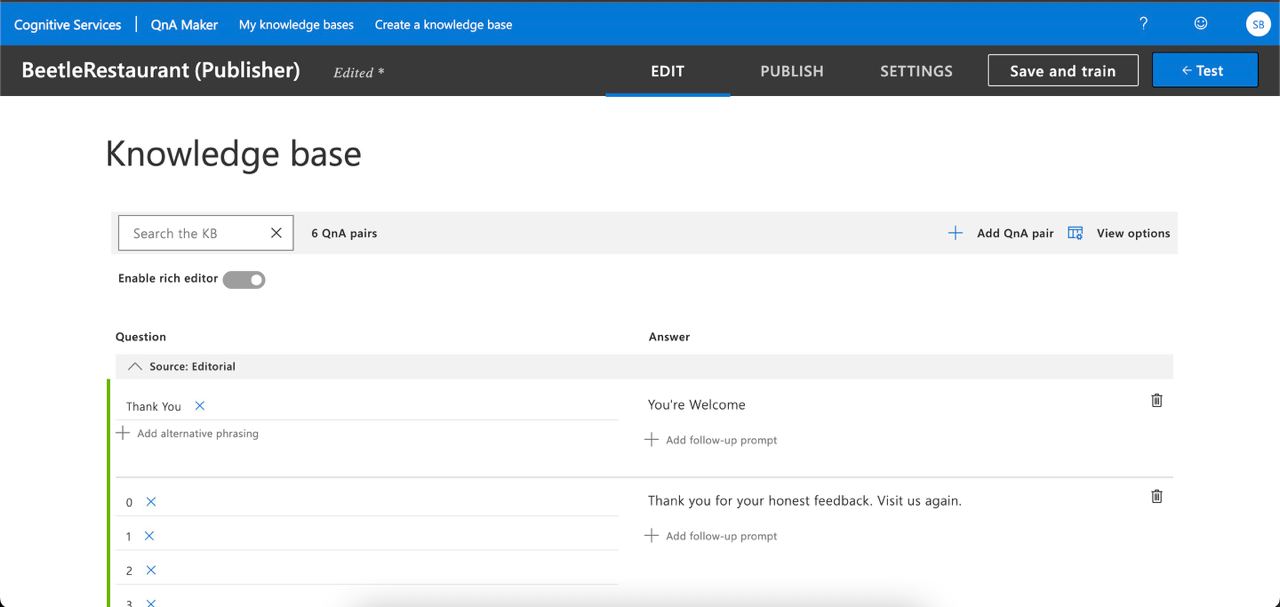Edit the Thank you for your honest feedback answer

click(x=805, y=501)
